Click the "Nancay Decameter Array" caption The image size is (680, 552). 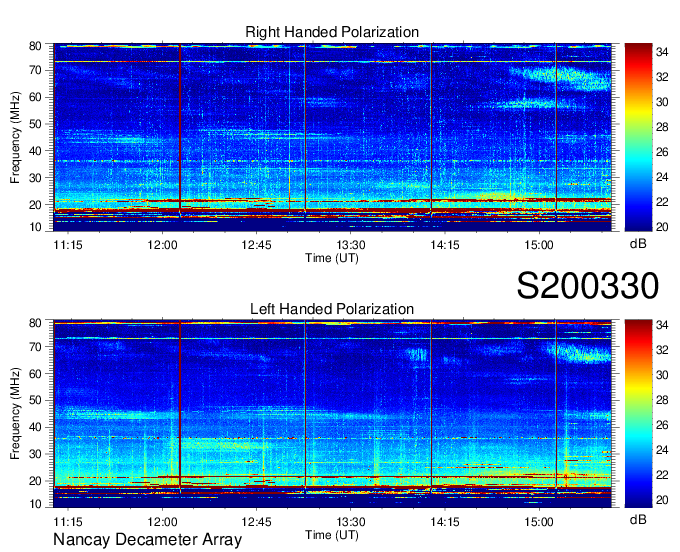tap(147, 540)
